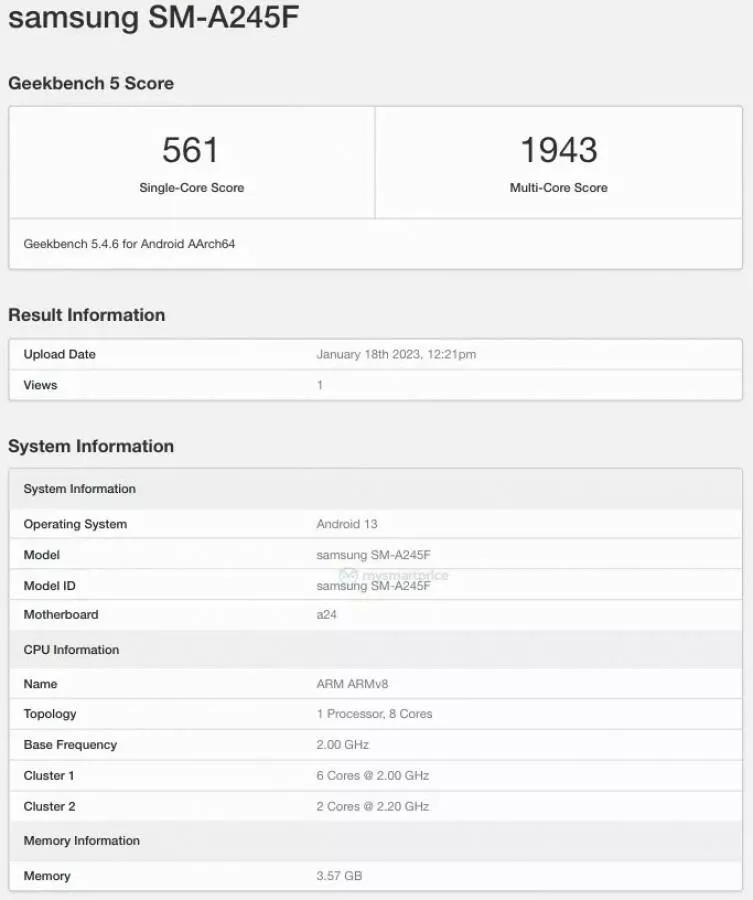The width and height of the screenshot is (753, 900).
Task: Click the Memory row label
Action: click(47, 876)
